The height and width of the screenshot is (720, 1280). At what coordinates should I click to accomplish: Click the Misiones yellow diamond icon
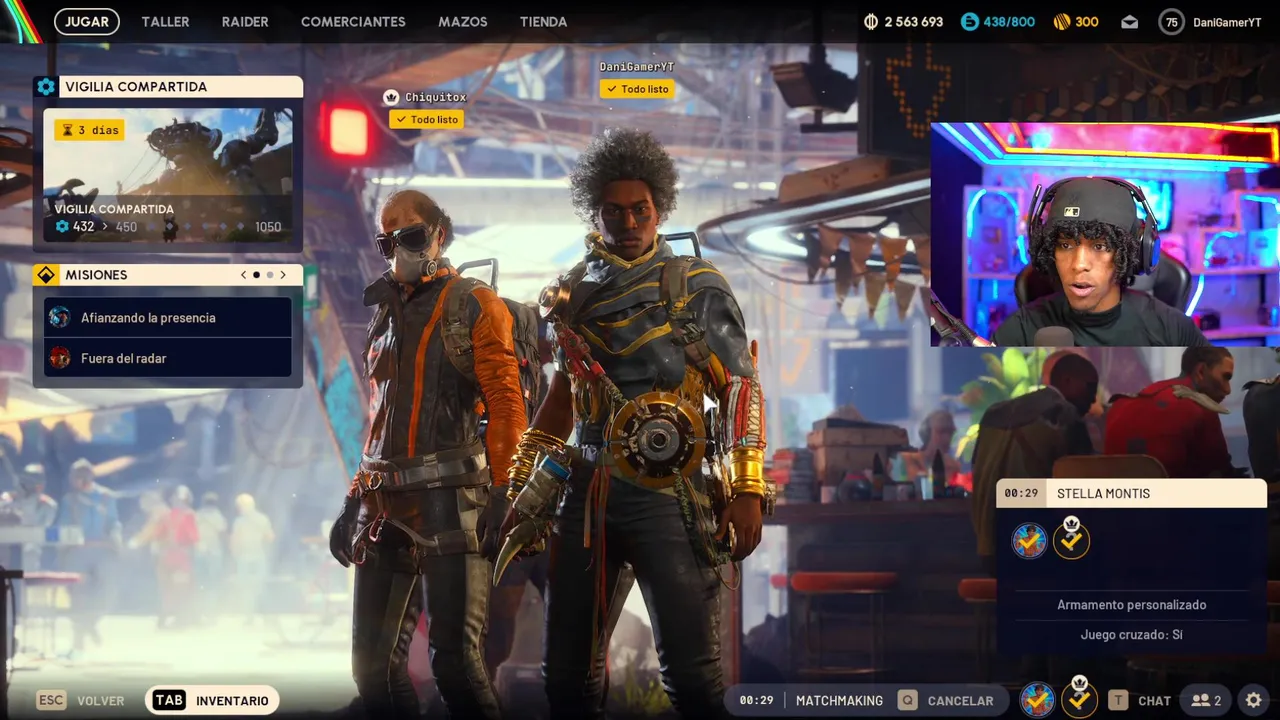[46, 275]
